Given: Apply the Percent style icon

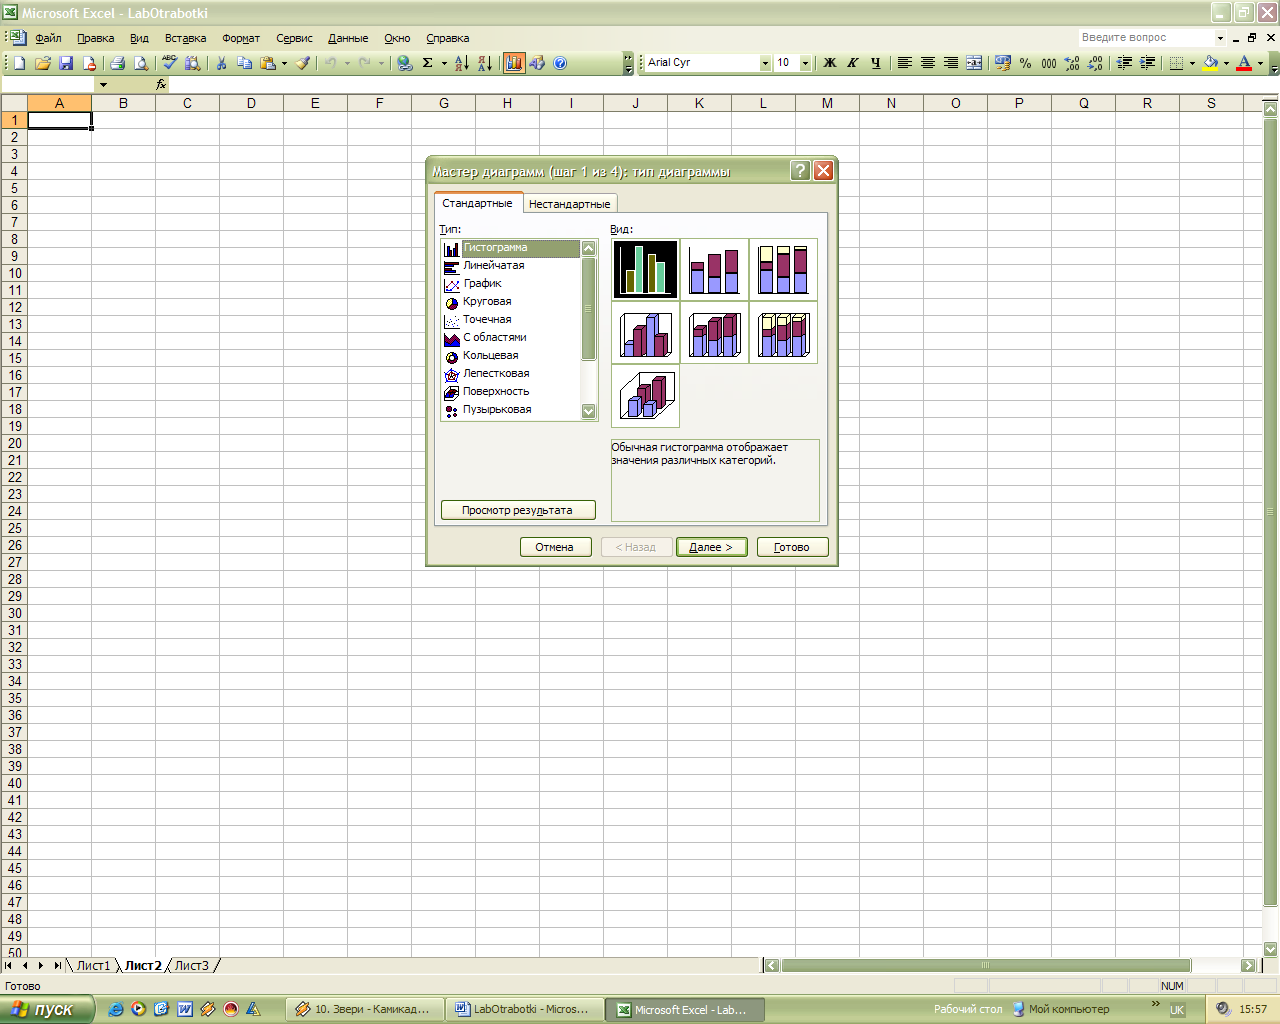Looking at the screenshot, I should (1026, 63).
